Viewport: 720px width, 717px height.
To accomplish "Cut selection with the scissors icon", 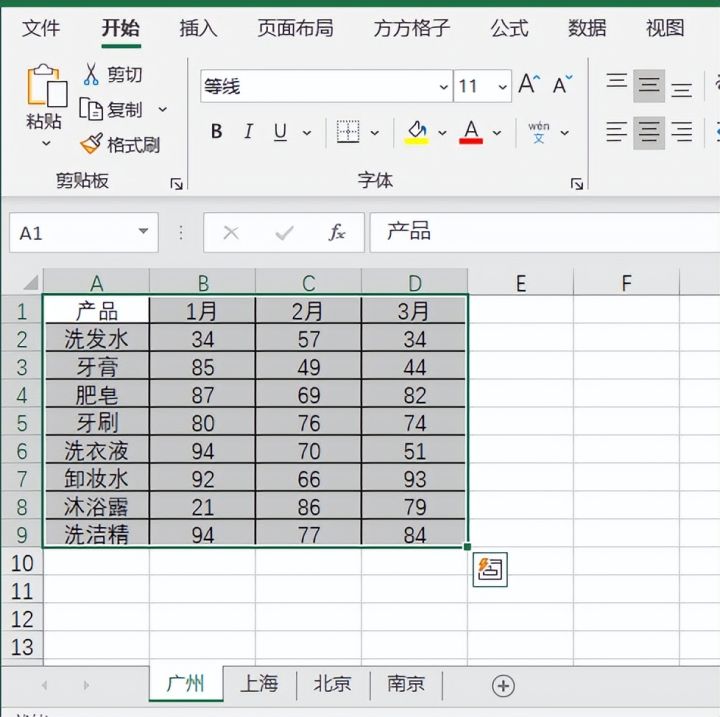I will (91, 74).
